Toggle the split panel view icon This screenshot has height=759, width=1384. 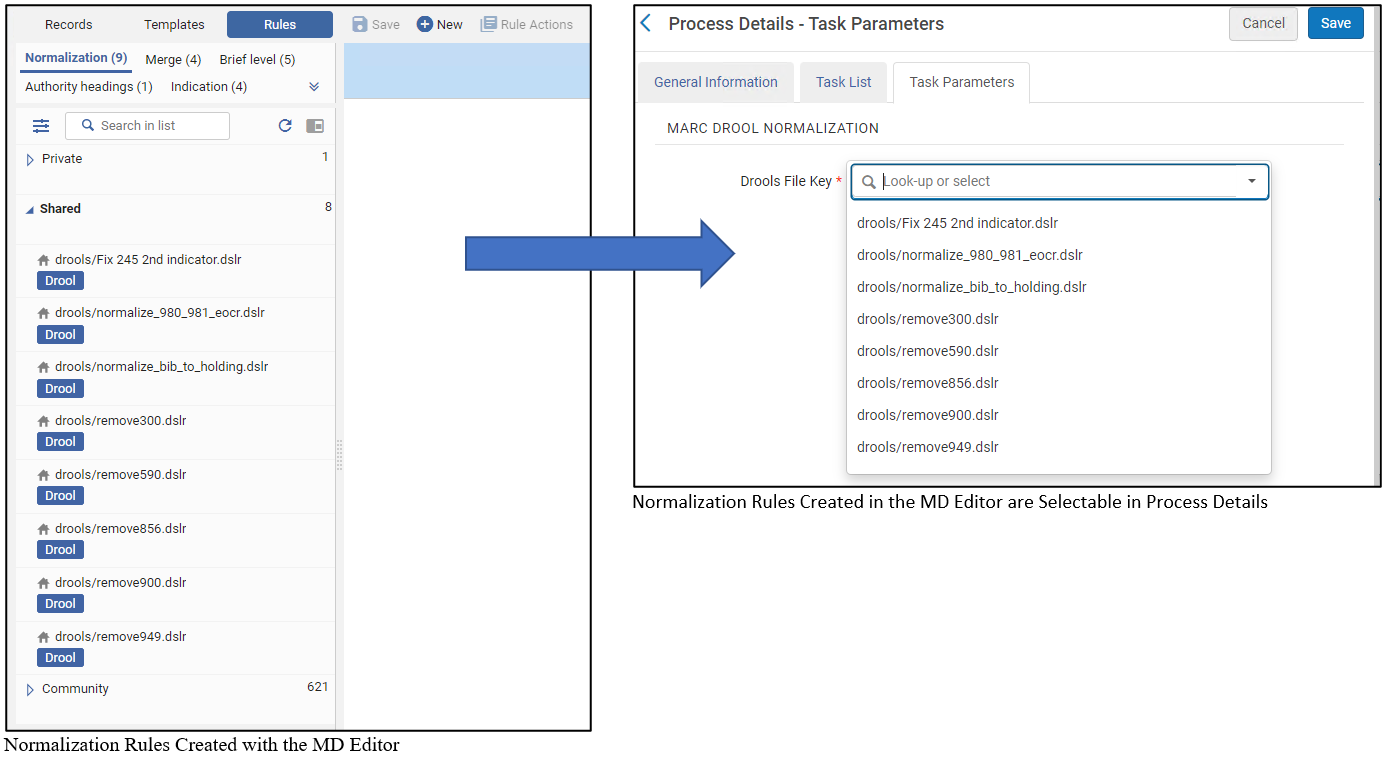click(x=315, y=126)
